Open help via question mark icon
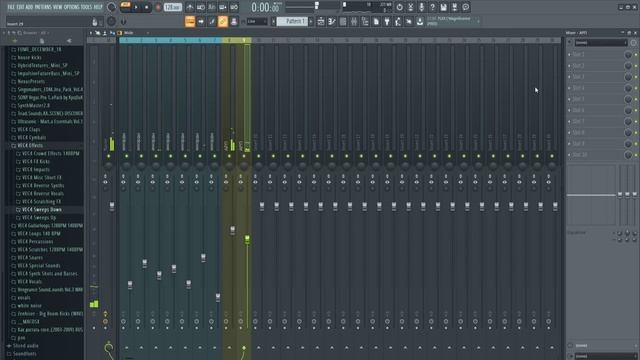The image size is (640, 360). (x=432, y=7)
